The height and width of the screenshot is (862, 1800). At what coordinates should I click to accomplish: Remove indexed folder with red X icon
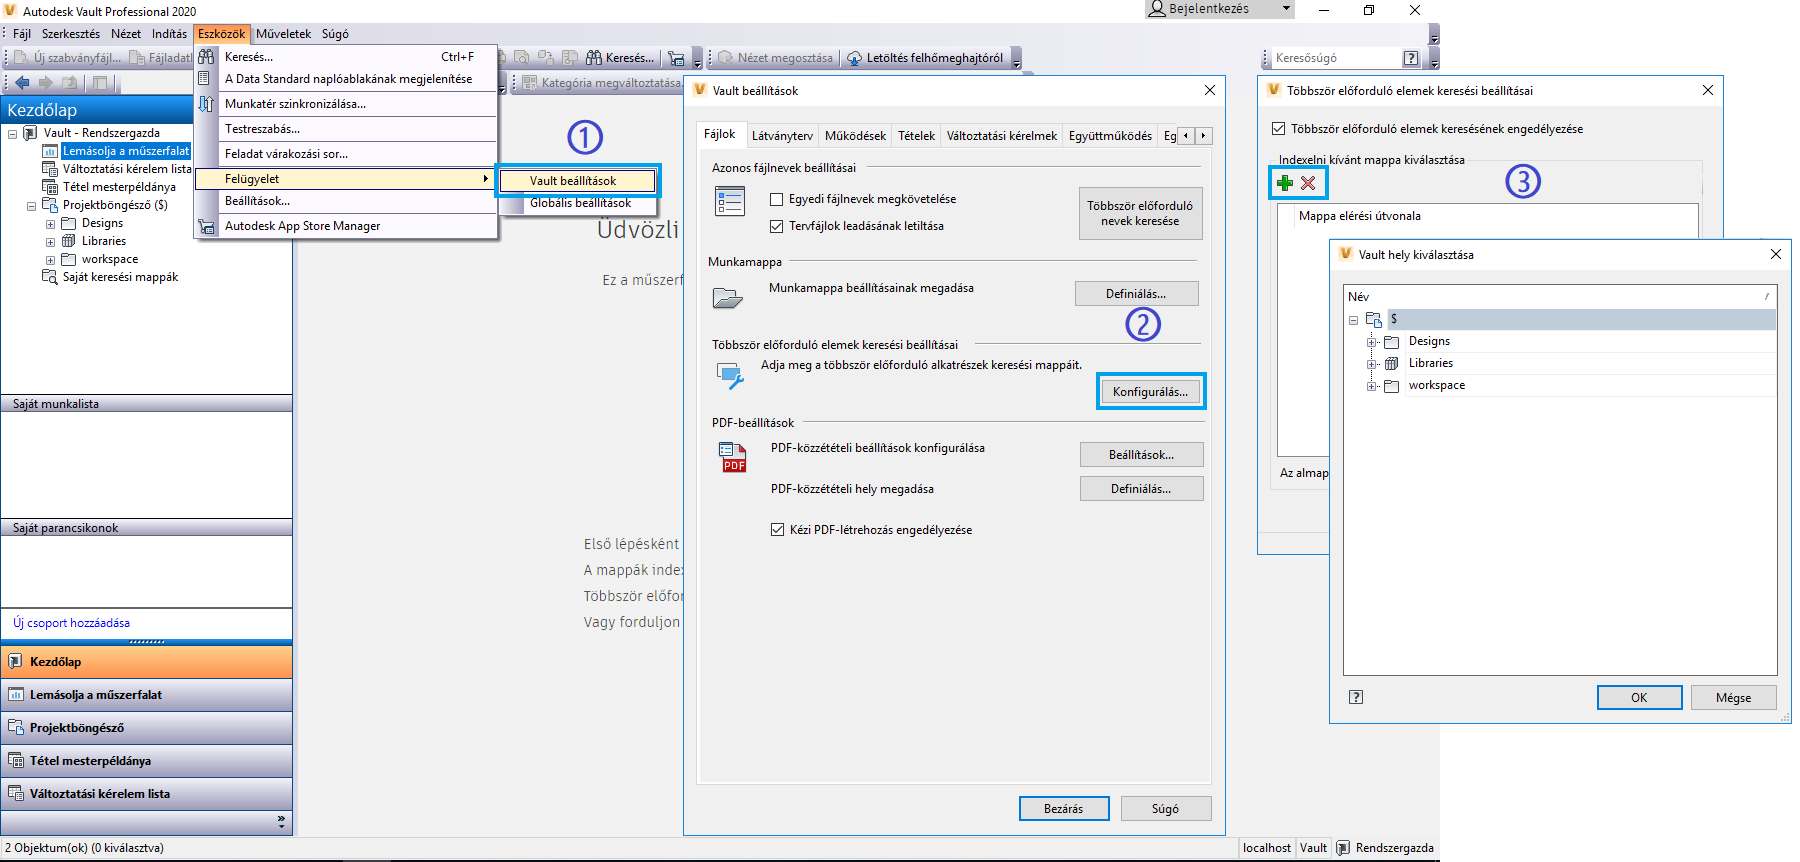(x=1308, y=183)
